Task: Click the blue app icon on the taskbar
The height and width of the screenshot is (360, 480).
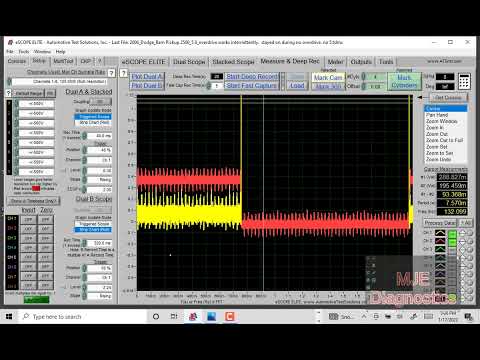Action: pos(211,316)
